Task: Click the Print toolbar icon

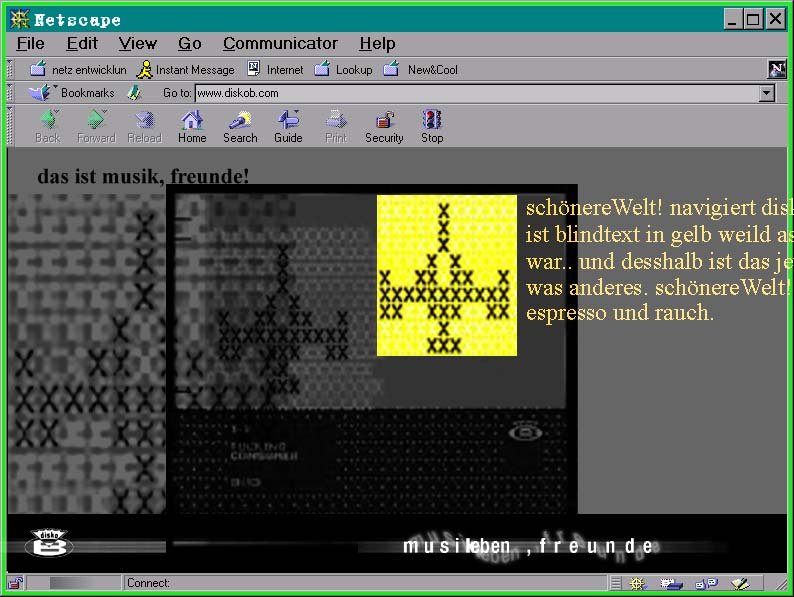Action: [336, 125]
